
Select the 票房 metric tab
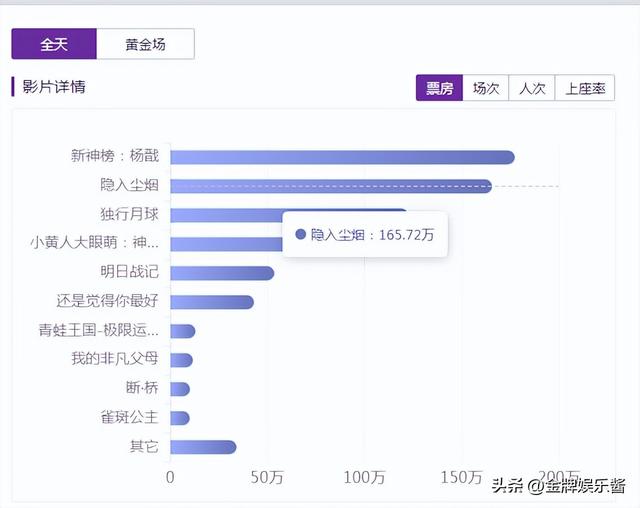(440, 88)
